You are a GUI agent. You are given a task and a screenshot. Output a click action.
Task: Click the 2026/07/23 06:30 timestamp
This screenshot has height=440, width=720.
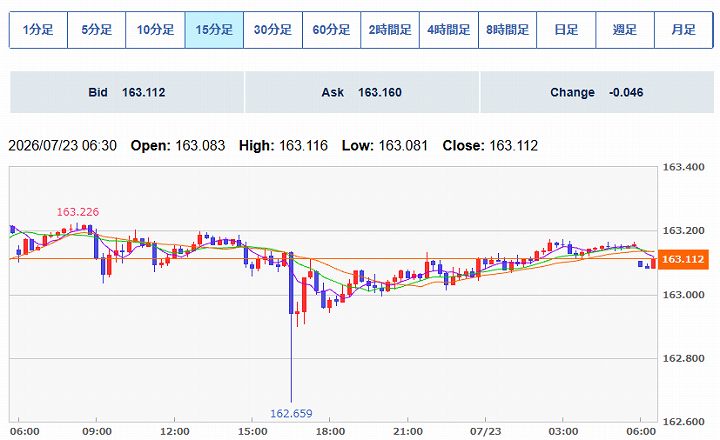point(62,146)
